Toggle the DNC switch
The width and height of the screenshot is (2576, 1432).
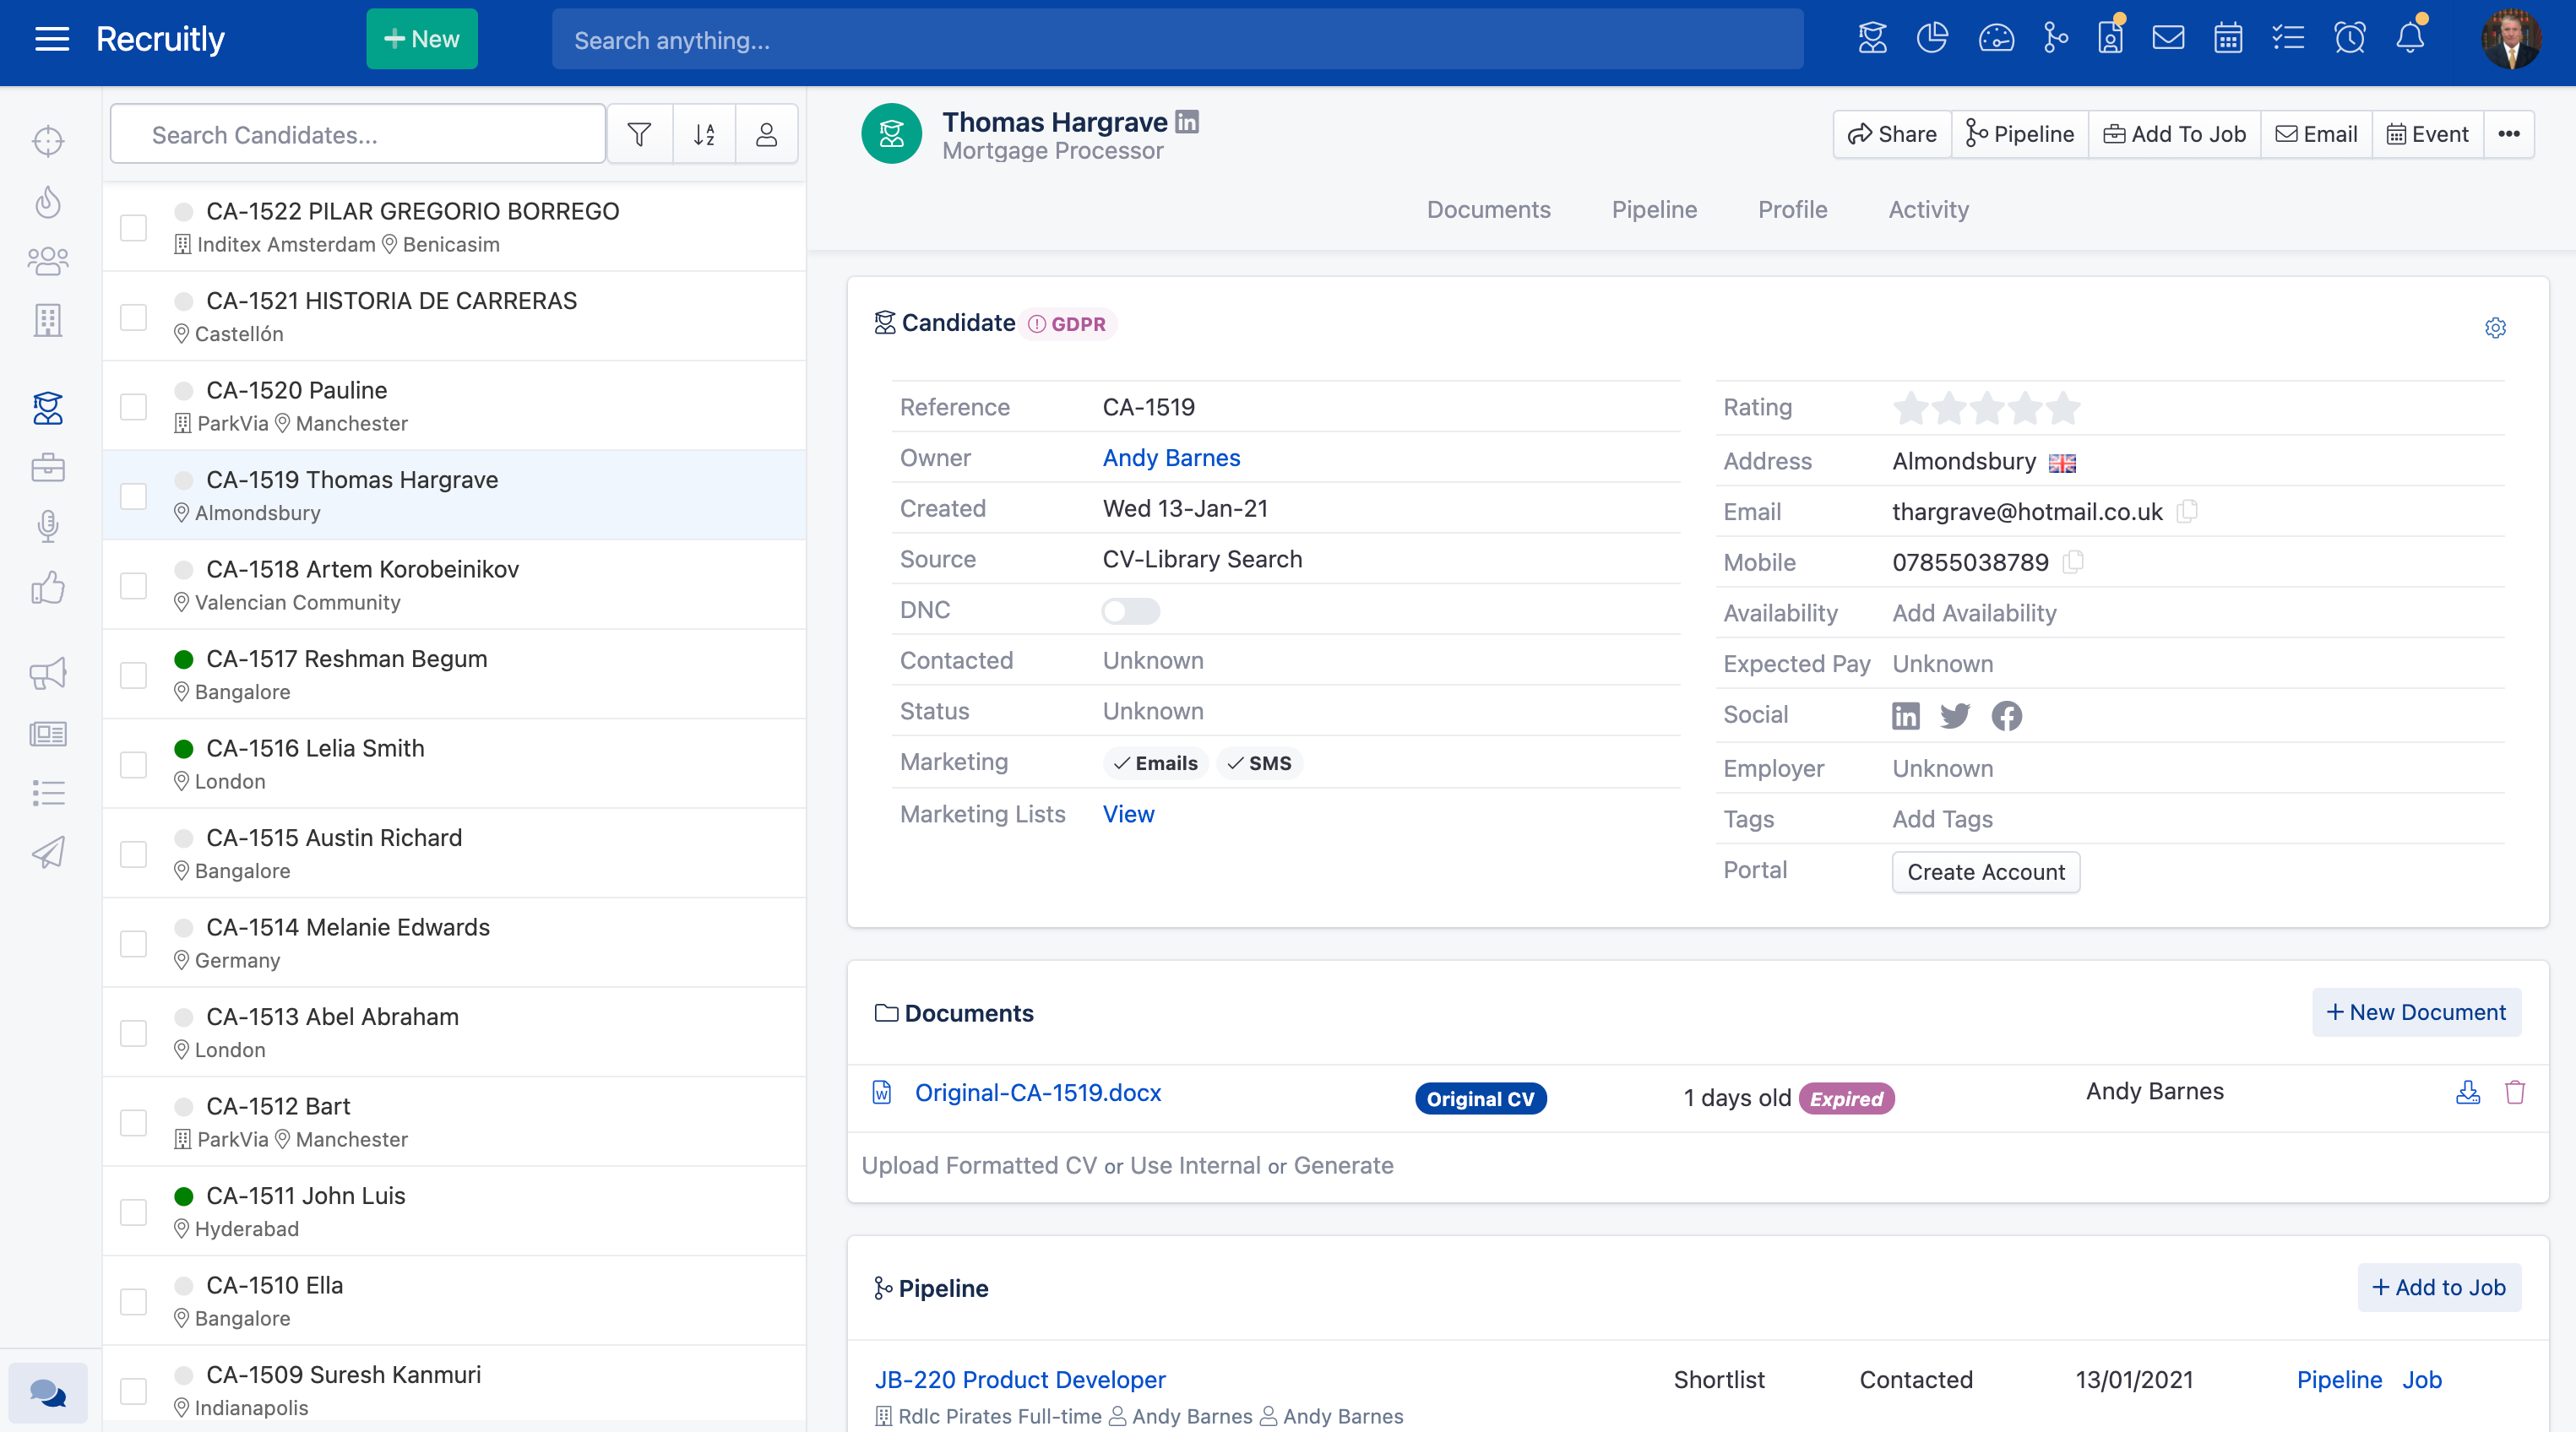(1130, 611)
